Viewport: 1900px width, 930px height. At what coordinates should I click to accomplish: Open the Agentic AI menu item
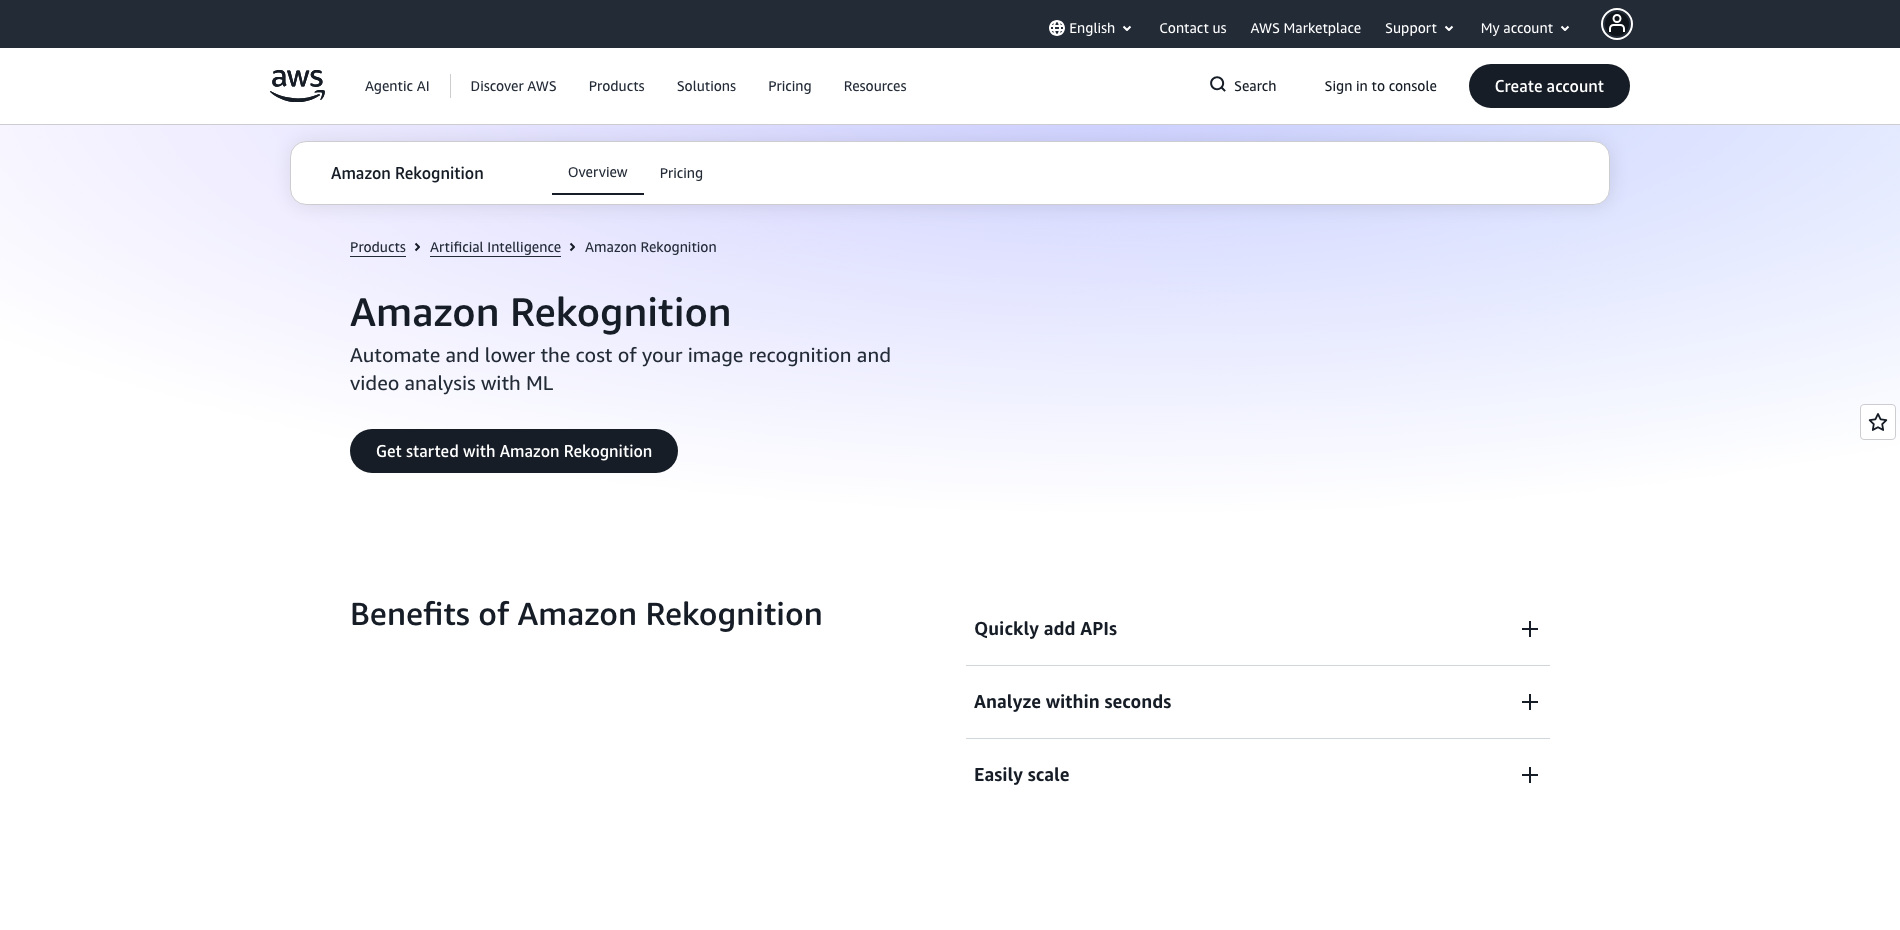click(397, 86)
